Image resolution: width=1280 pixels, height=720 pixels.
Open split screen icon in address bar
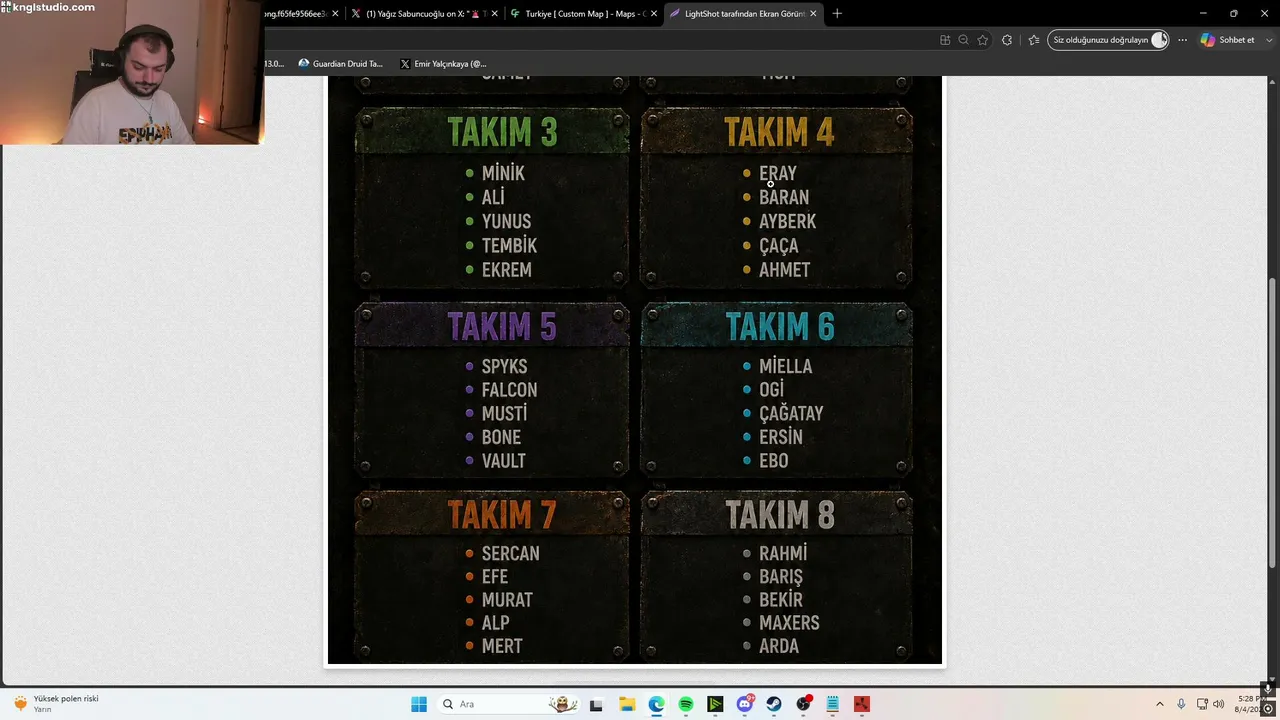coord(944,40)
